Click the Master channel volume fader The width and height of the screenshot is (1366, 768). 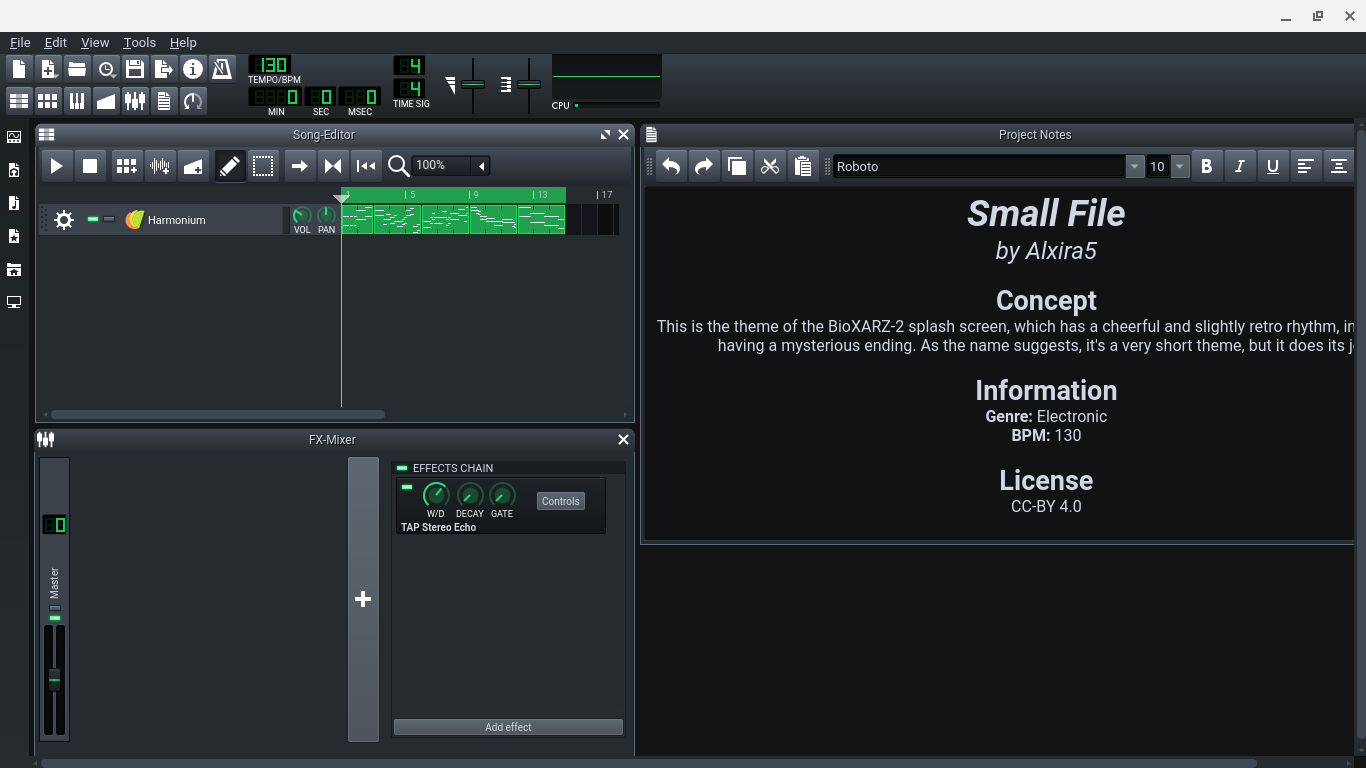[x=55, y=680]
